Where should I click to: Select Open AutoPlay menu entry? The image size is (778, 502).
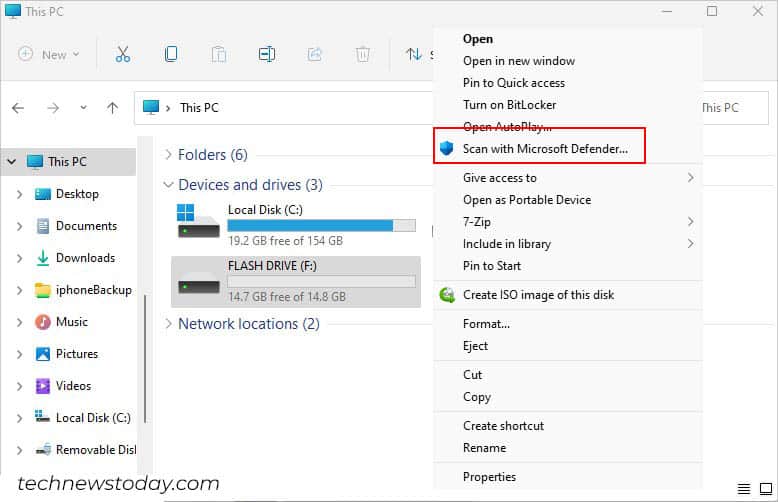[x=568, y=125]
